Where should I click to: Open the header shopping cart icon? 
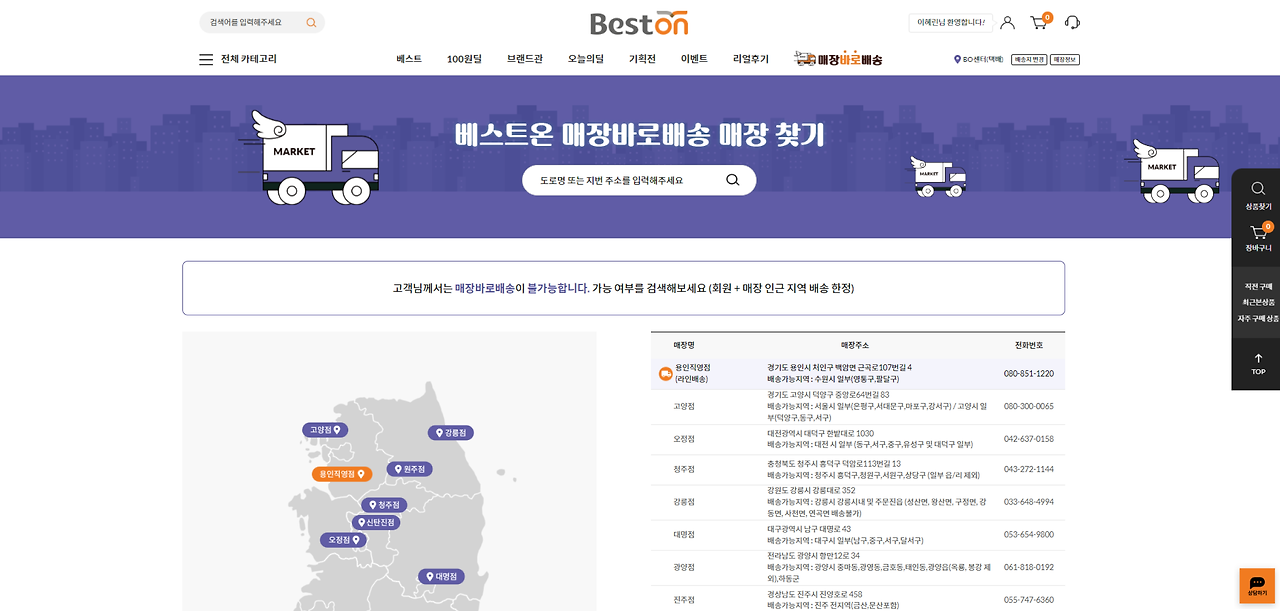click(x=1040, y=22)
